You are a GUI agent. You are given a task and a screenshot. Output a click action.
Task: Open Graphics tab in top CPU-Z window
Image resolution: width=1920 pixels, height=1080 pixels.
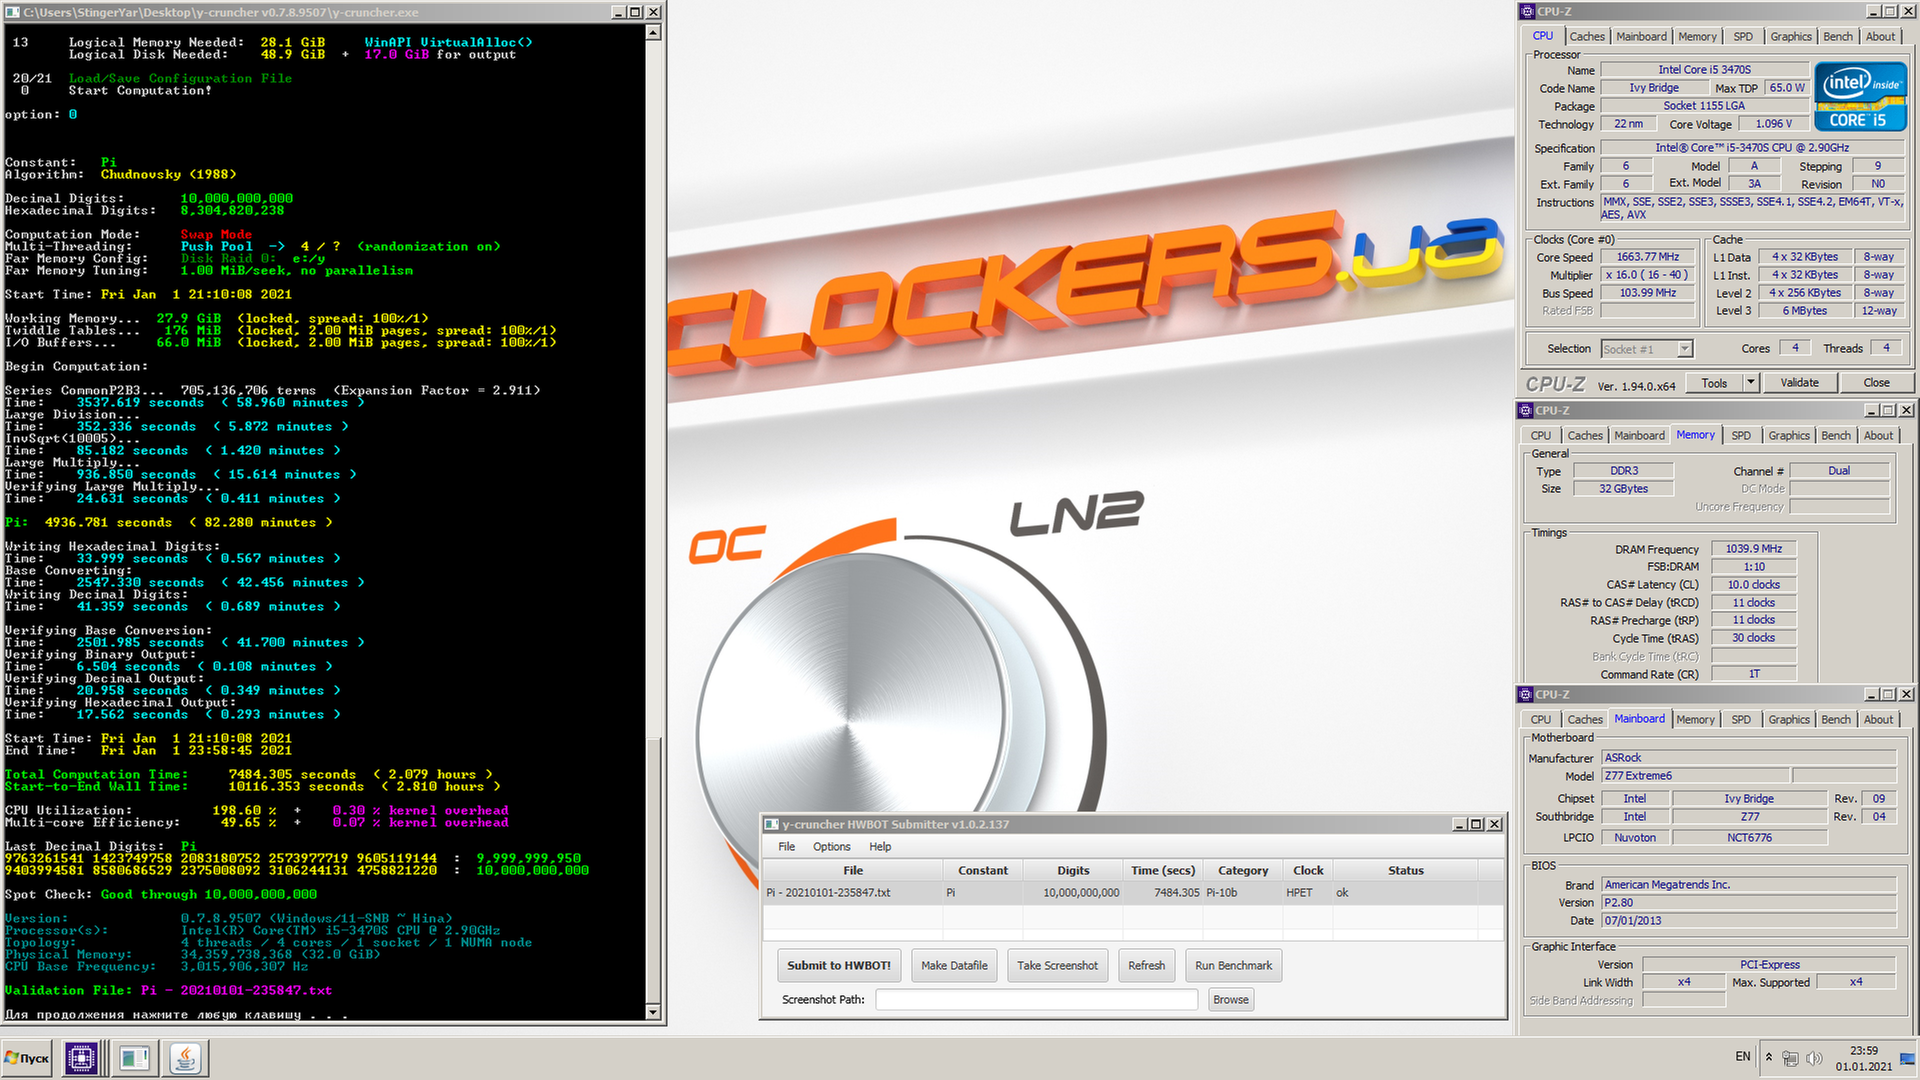point(1790,36)
